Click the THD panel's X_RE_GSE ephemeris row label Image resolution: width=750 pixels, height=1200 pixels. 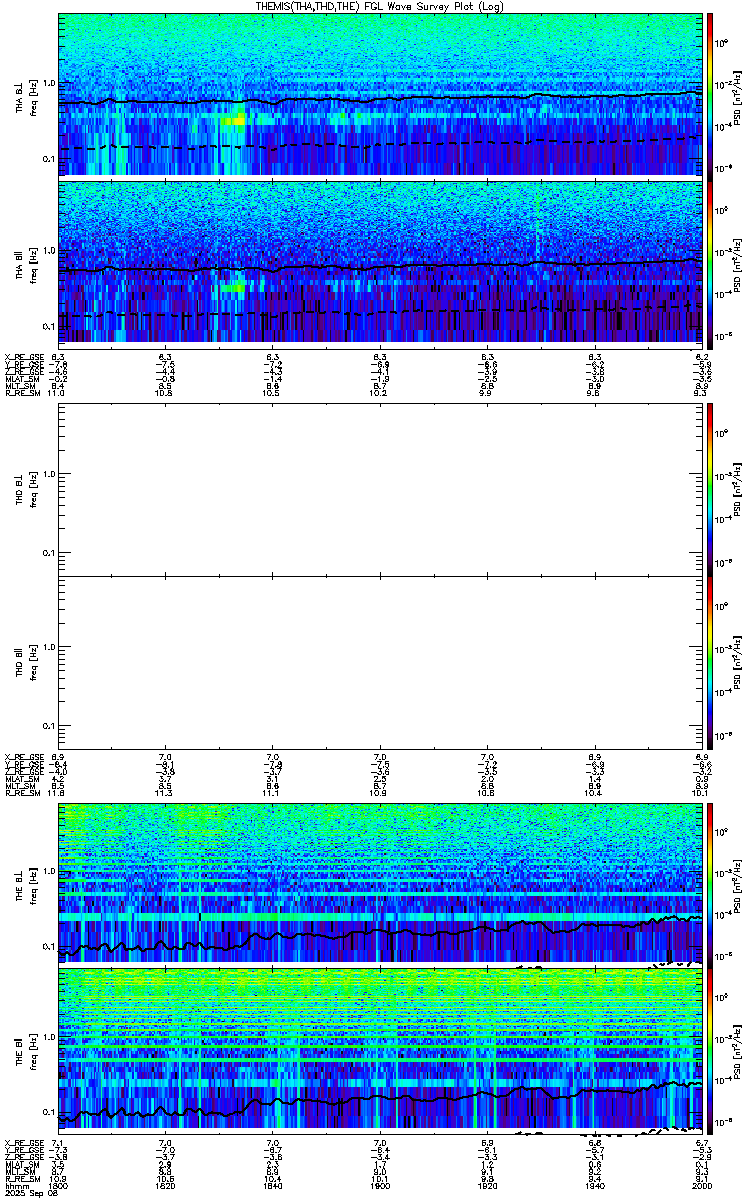(24, 758)
